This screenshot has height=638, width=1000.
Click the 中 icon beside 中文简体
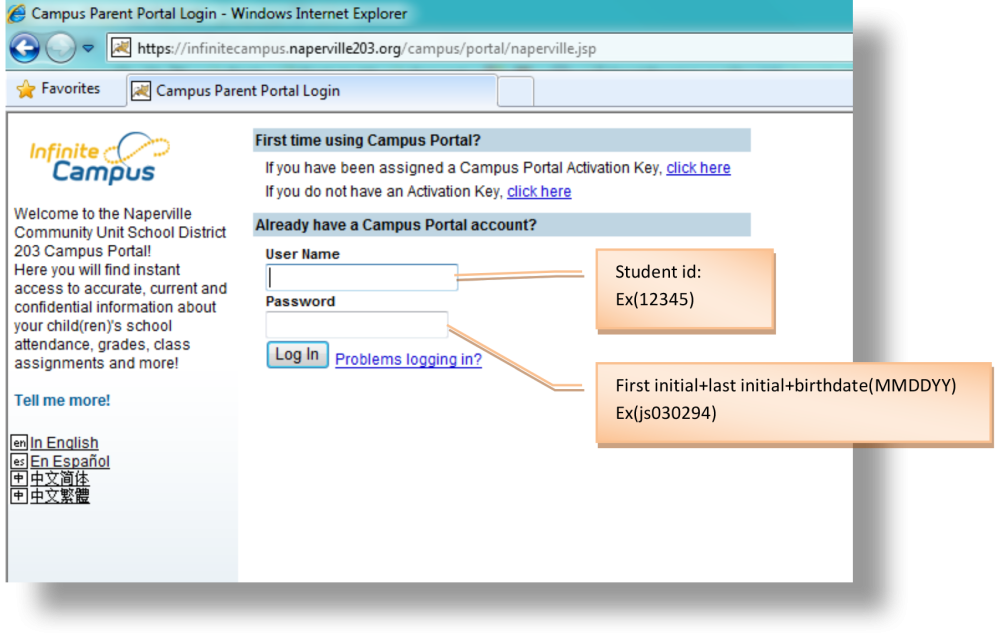pyautogui.click(x=19, y=478)
